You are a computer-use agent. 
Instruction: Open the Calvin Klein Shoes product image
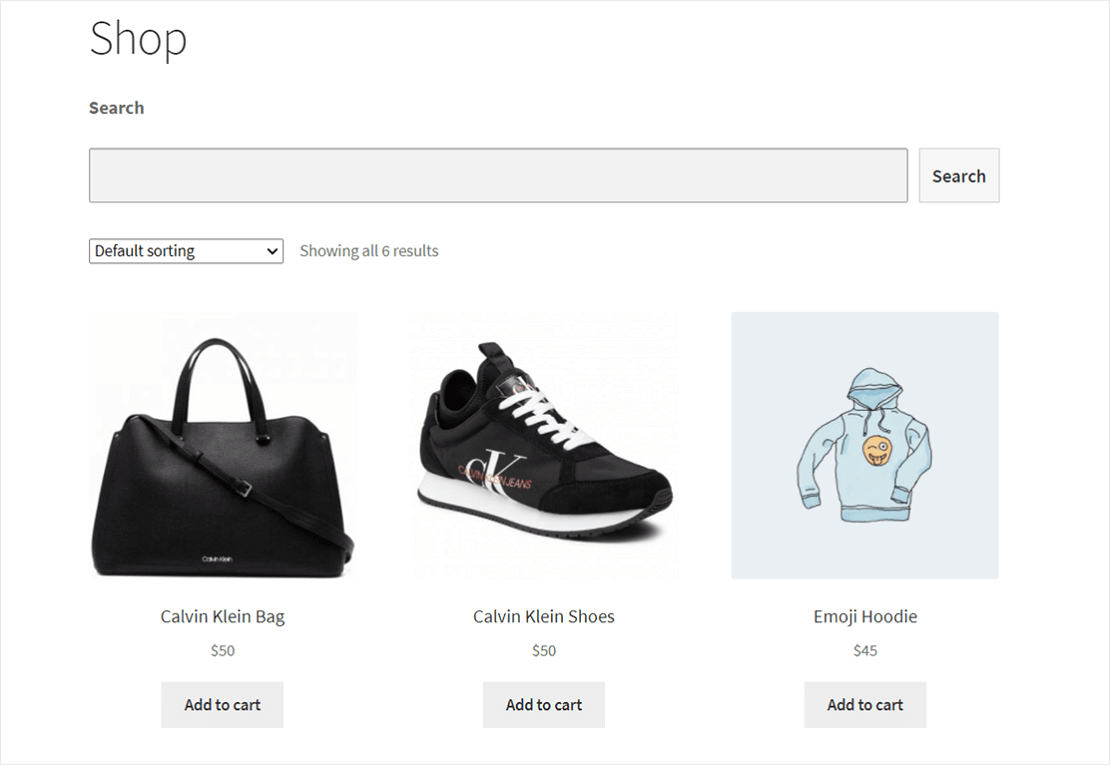point(544,446)
